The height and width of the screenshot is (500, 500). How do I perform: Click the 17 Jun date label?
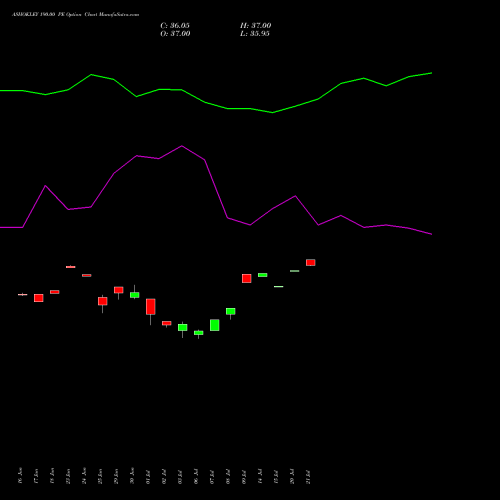pyautogui.click(x=36, y=476)
